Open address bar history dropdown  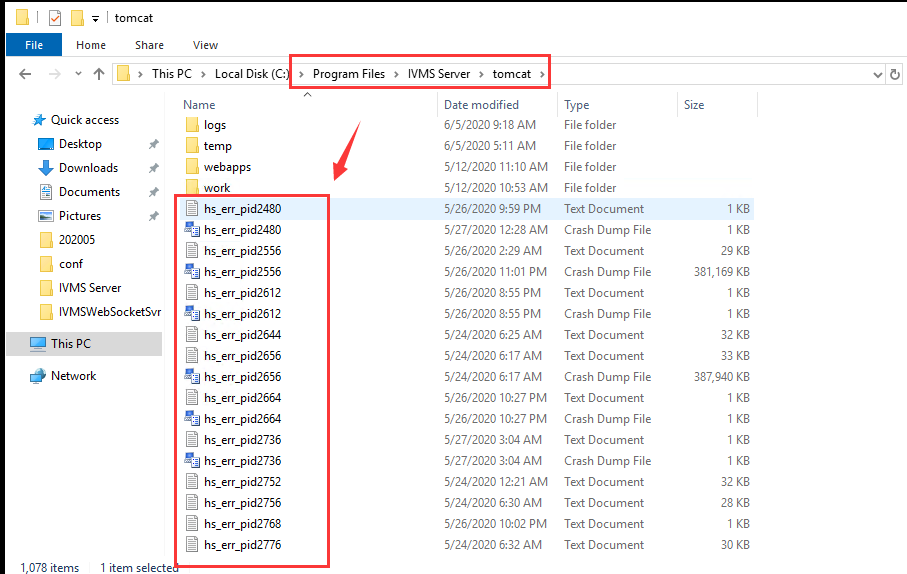(877, 75)
